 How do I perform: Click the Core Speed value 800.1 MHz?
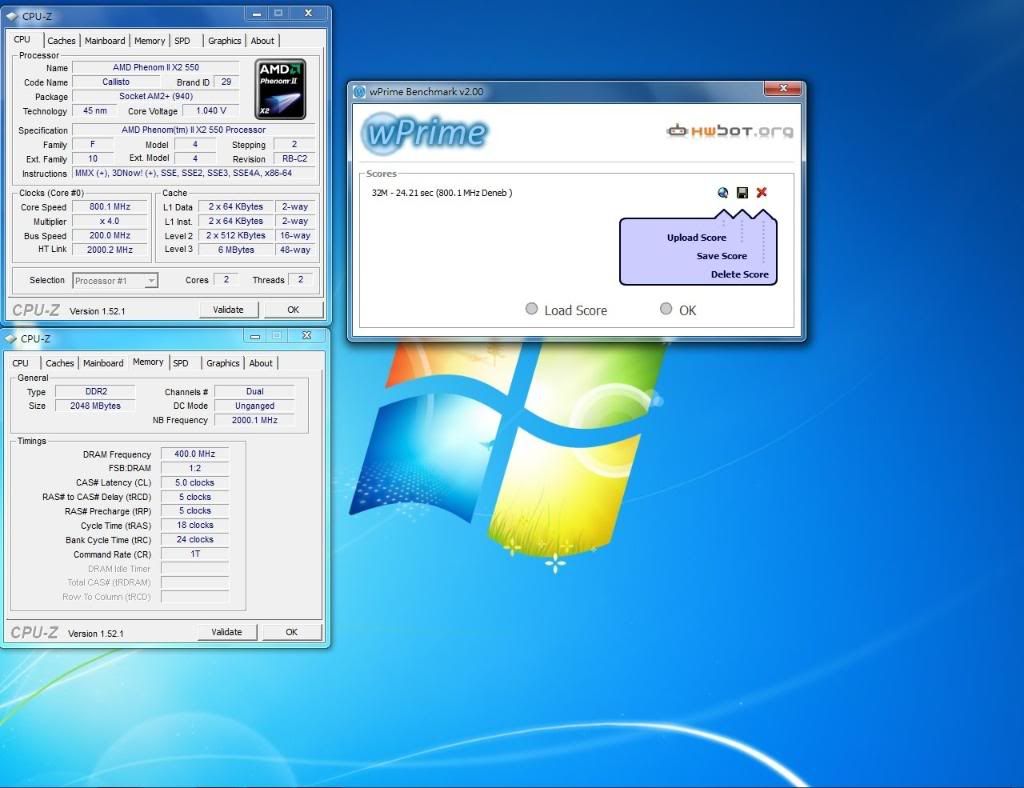pyautogui.click(x=110, y=207)
